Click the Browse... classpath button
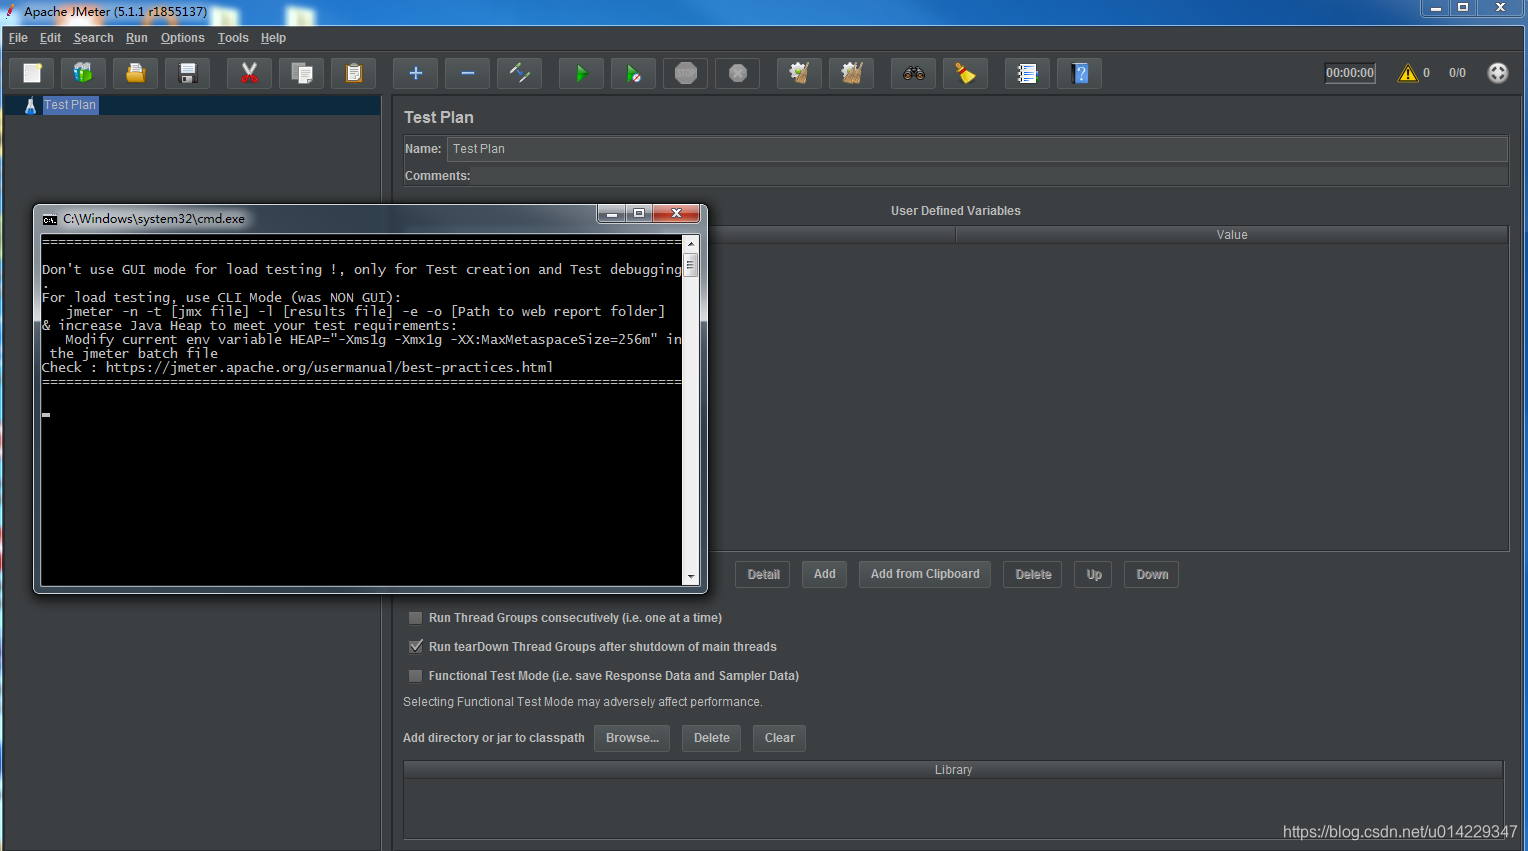The width and height of the screenshot is (1528, 851). click(x=632, y=738)
